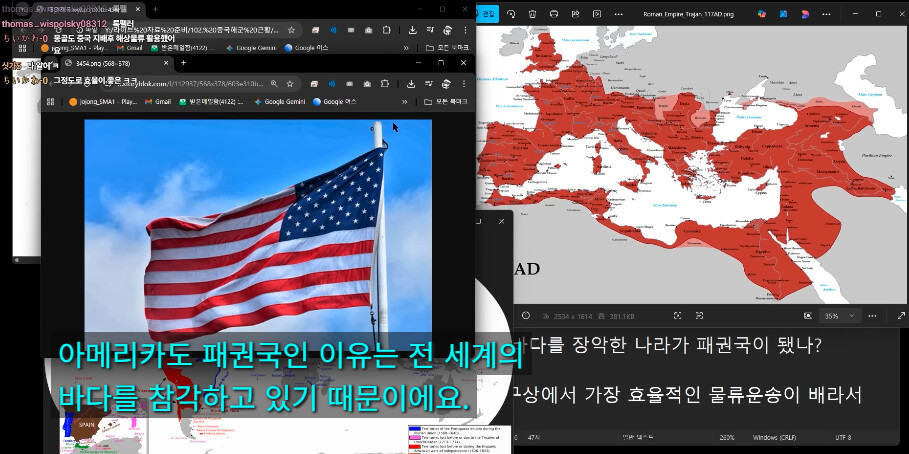Start slideshow icon in Photos toolbar
The height and width of the screenshot is (454, 909).
coord(597,14)
